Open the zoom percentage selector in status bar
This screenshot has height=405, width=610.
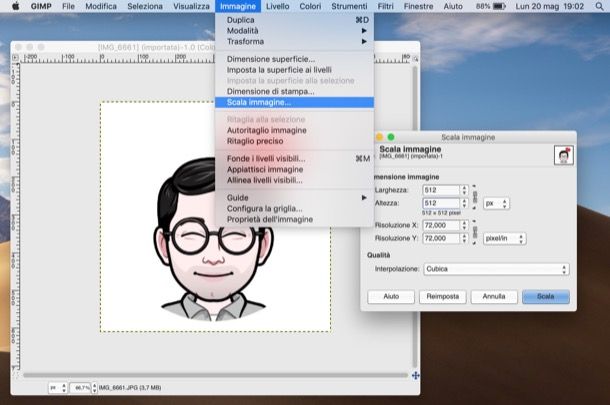click(83, 388)
